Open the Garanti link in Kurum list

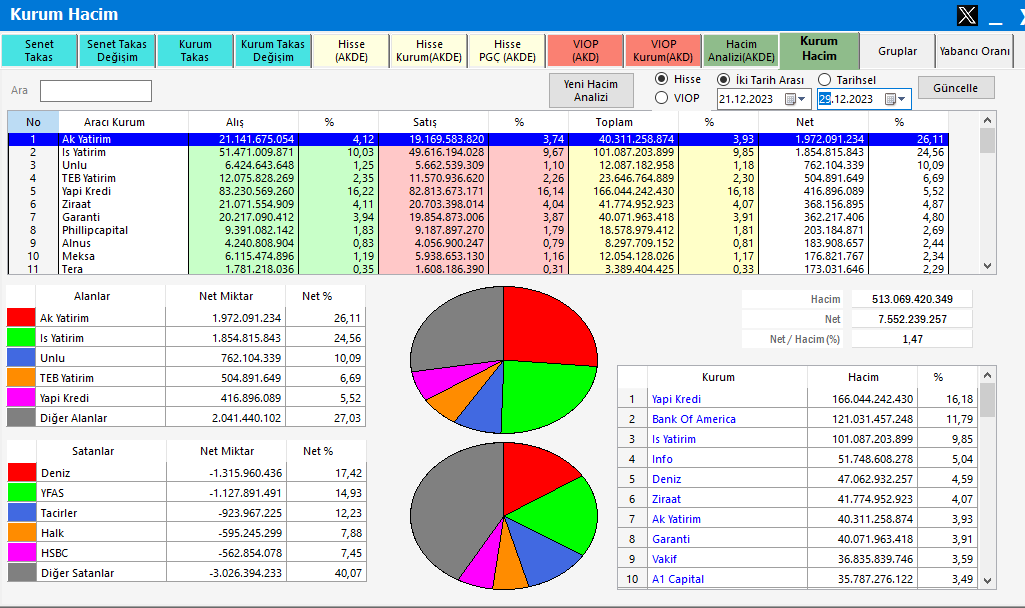pyautogui.click(x=671, y=539)
